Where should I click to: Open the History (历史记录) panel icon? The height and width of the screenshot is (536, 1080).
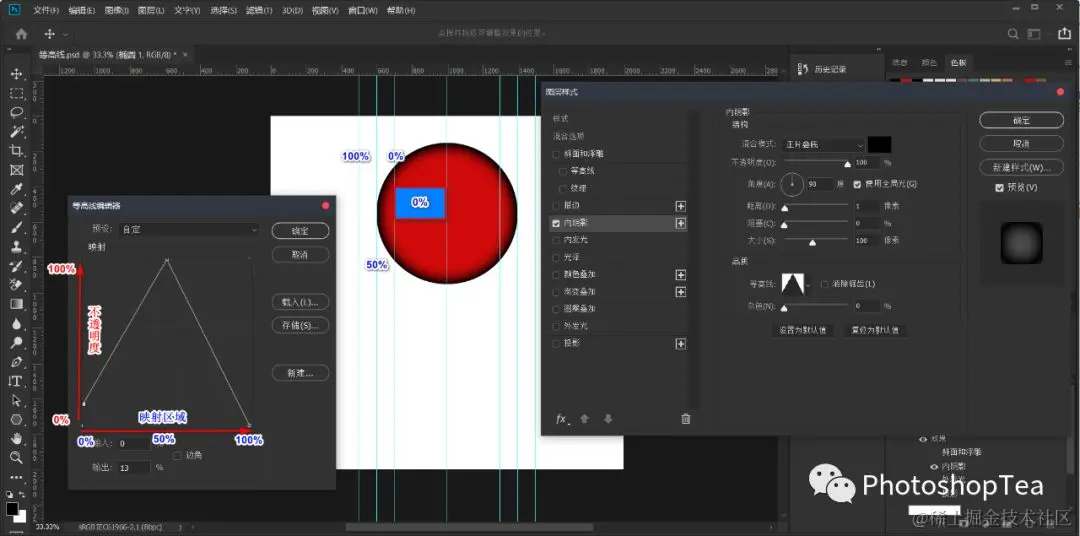point(802,69)
